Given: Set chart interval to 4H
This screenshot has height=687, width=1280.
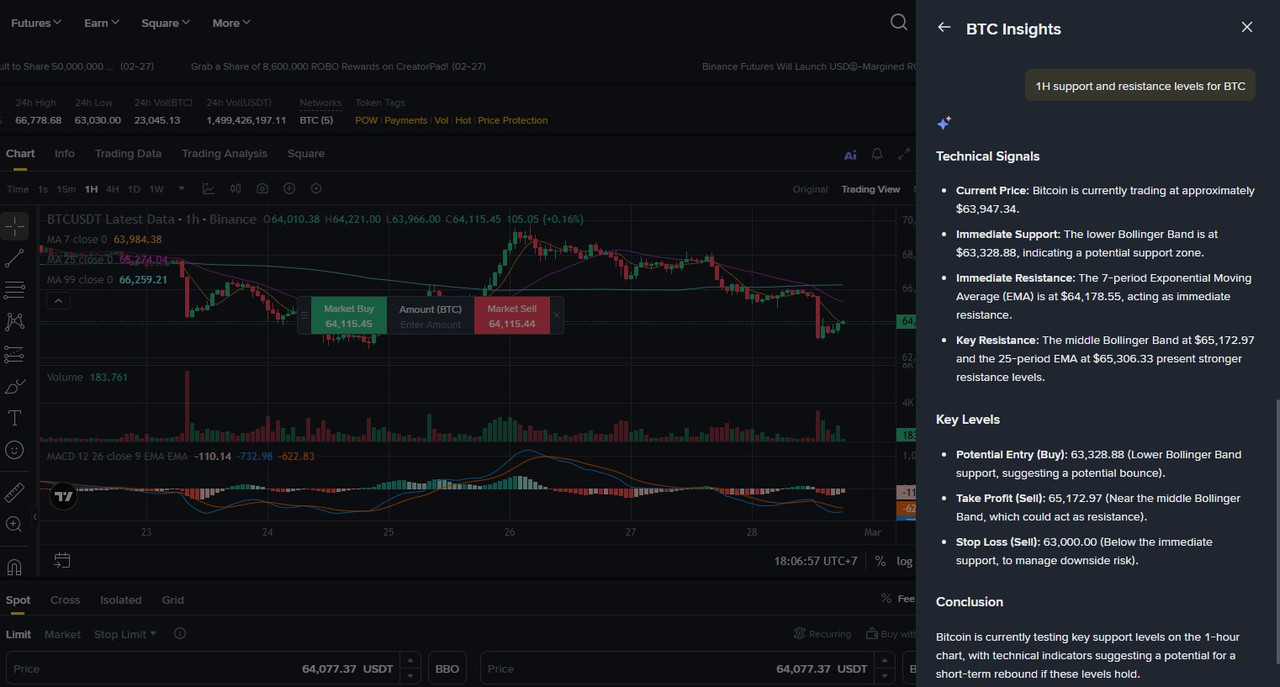Looking at the screenshot, I should click(x=112, y=189).
